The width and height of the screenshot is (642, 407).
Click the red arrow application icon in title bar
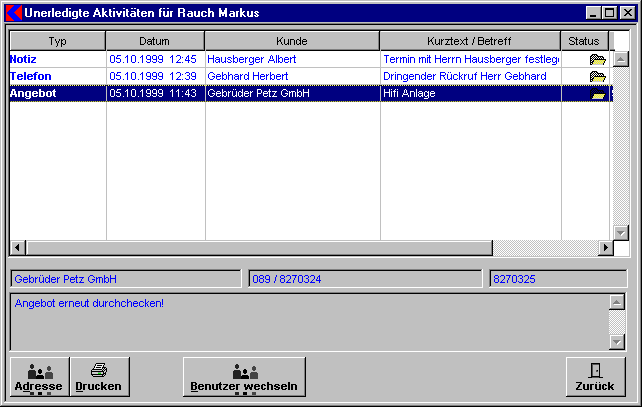(x=13, y=13)
